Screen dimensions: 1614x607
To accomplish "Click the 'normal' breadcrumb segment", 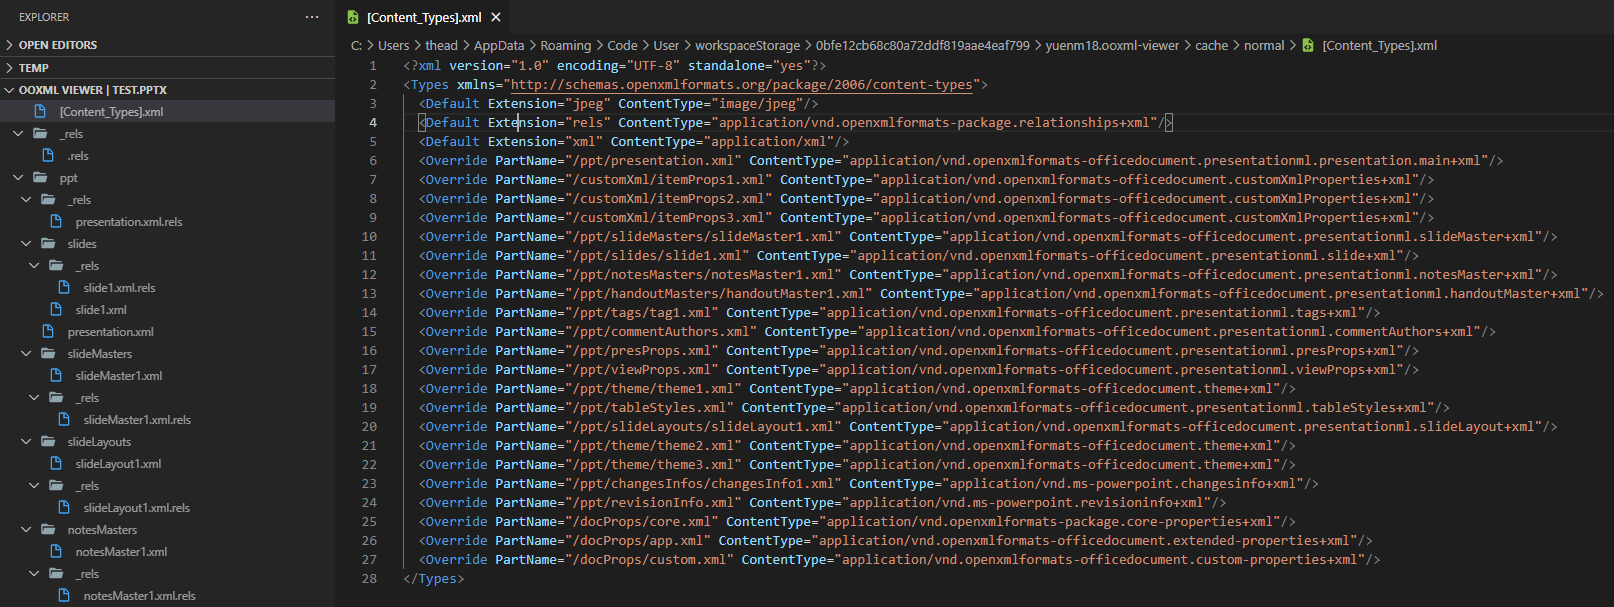I will 1264,46.
